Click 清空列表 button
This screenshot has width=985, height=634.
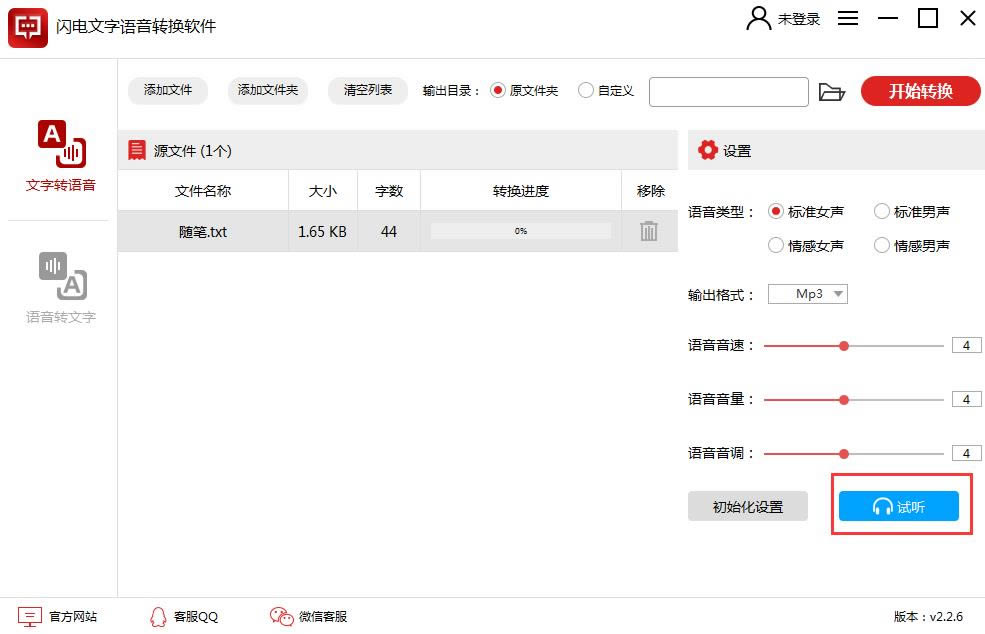coord(367,90)
